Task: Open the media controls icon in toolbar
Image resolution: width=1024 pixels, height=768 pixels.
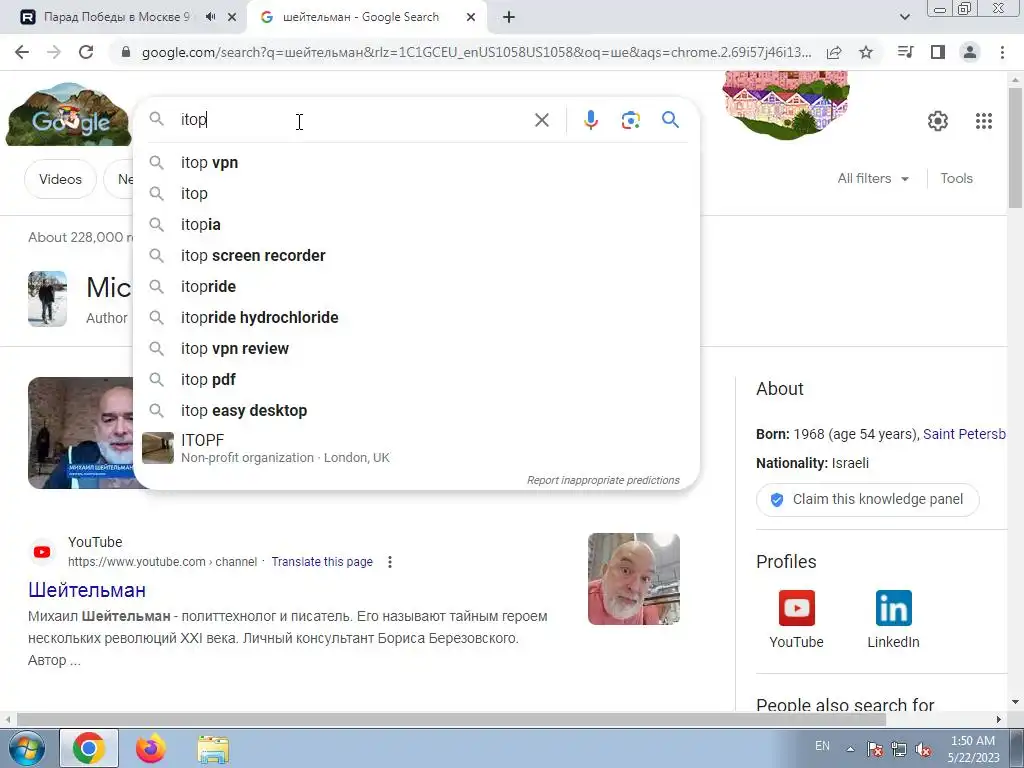Action: tap(905, 52)
